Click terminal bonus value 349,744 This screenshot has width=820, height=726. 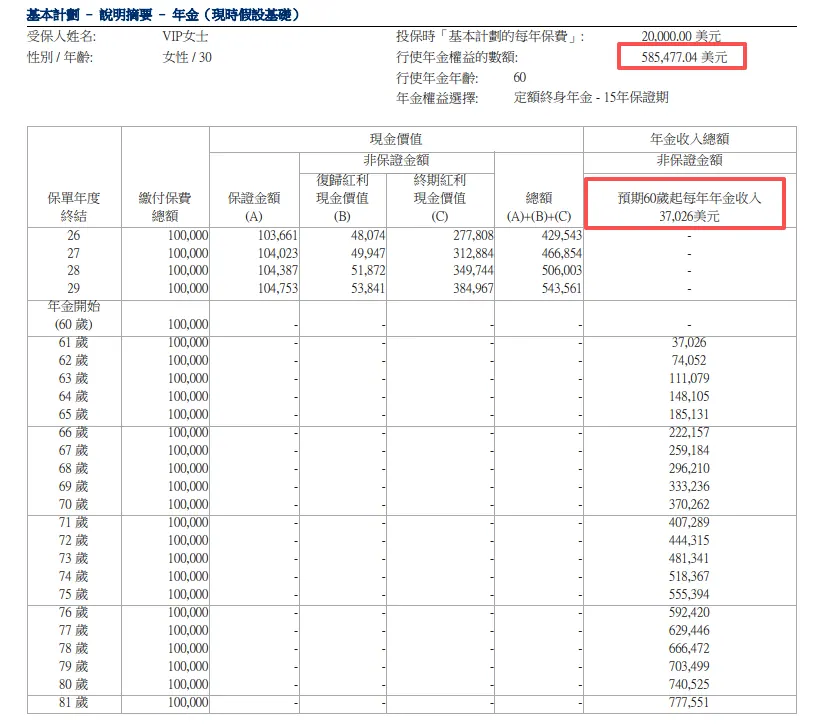[x=473, y=271]
